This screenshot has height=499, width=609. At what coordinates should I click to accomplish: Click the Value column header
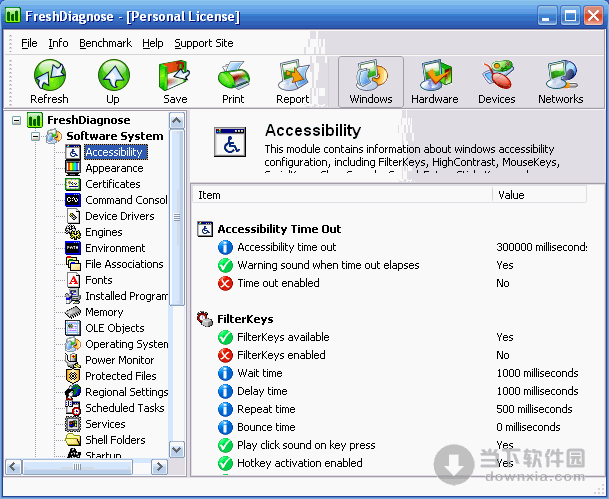[539, 195]
